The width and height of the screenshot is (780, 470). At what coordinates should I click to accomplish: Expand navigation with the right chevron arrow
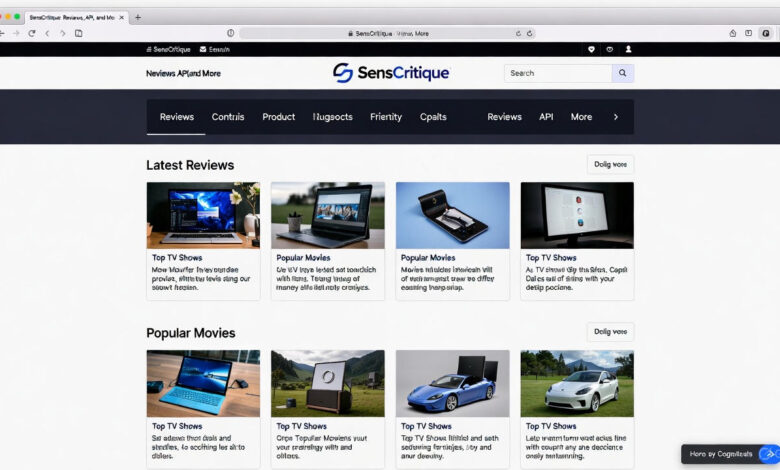616,117
